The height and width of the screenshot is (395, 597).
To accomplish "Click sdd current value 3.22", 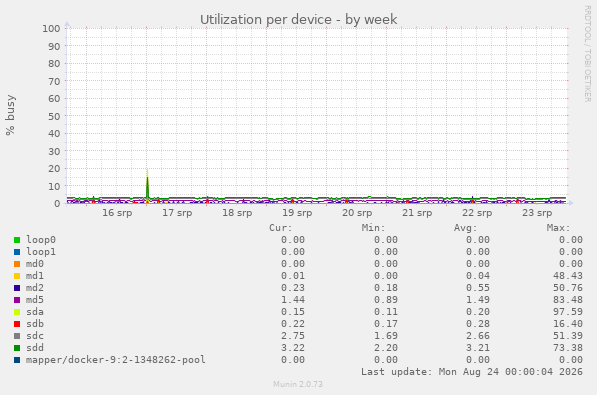I will [x=293, y=348].
